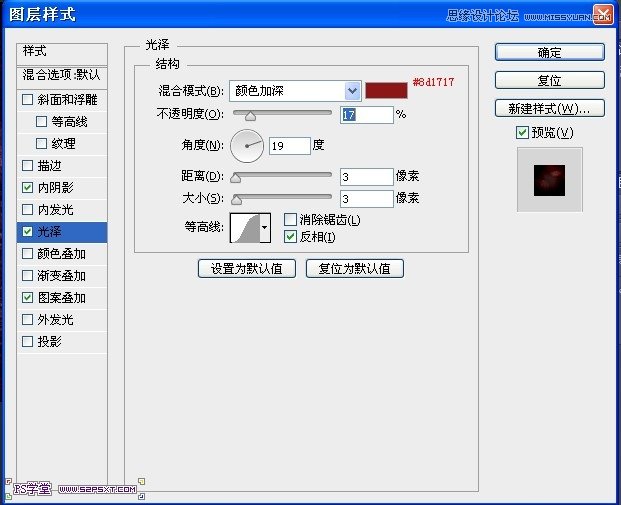Uncheck the 反相 checkbox
Viewport: 621px width, 505px height.
click(290, 237)
